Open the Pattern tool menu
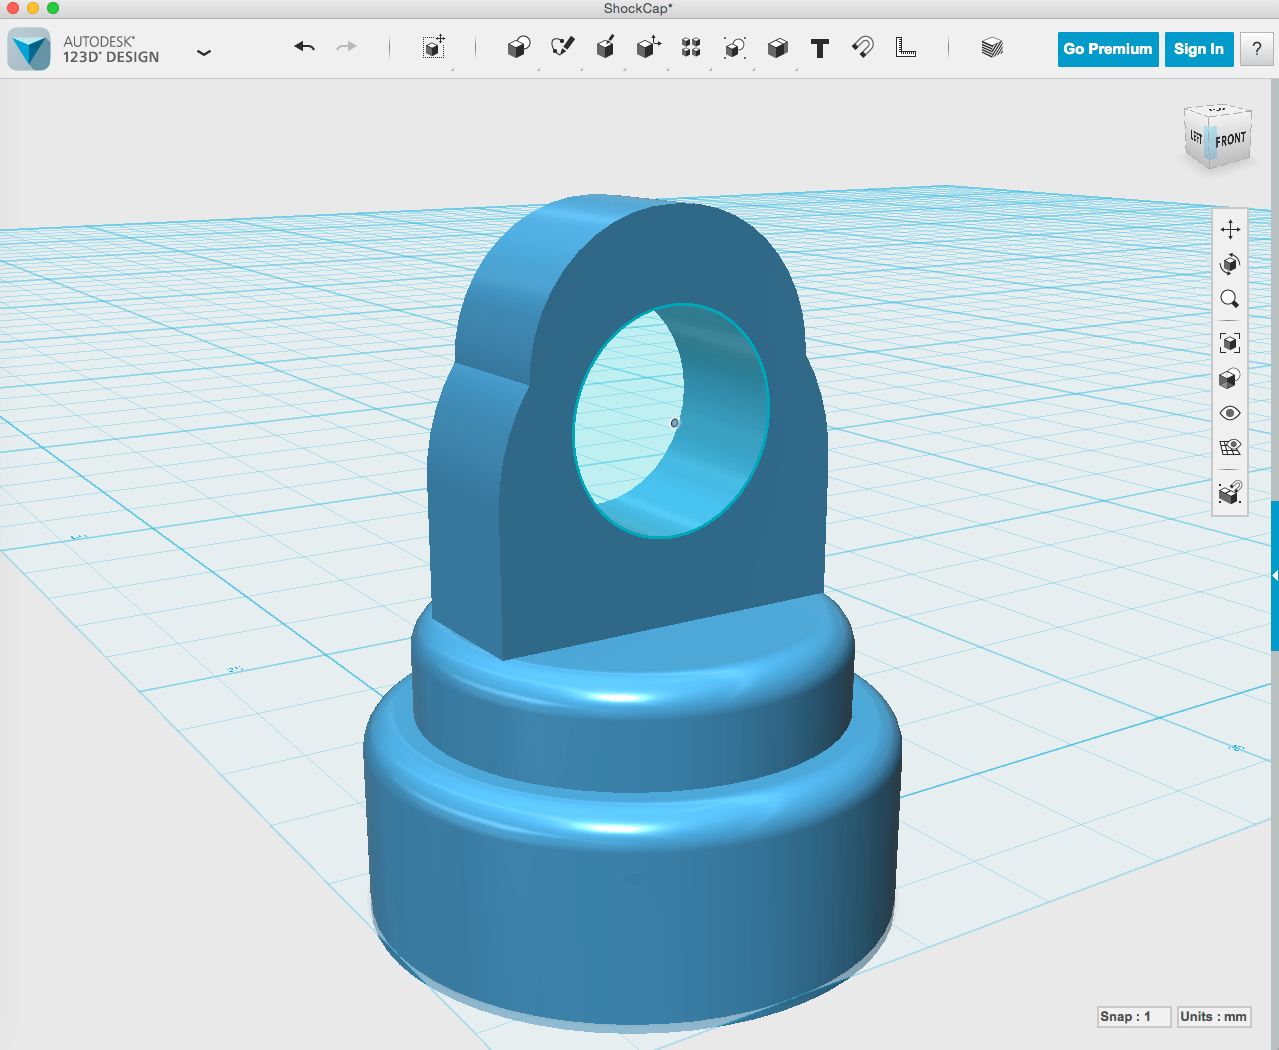Image resolution: width=1279 pixels, height=1050 pixels. click(x=691, y=47)
